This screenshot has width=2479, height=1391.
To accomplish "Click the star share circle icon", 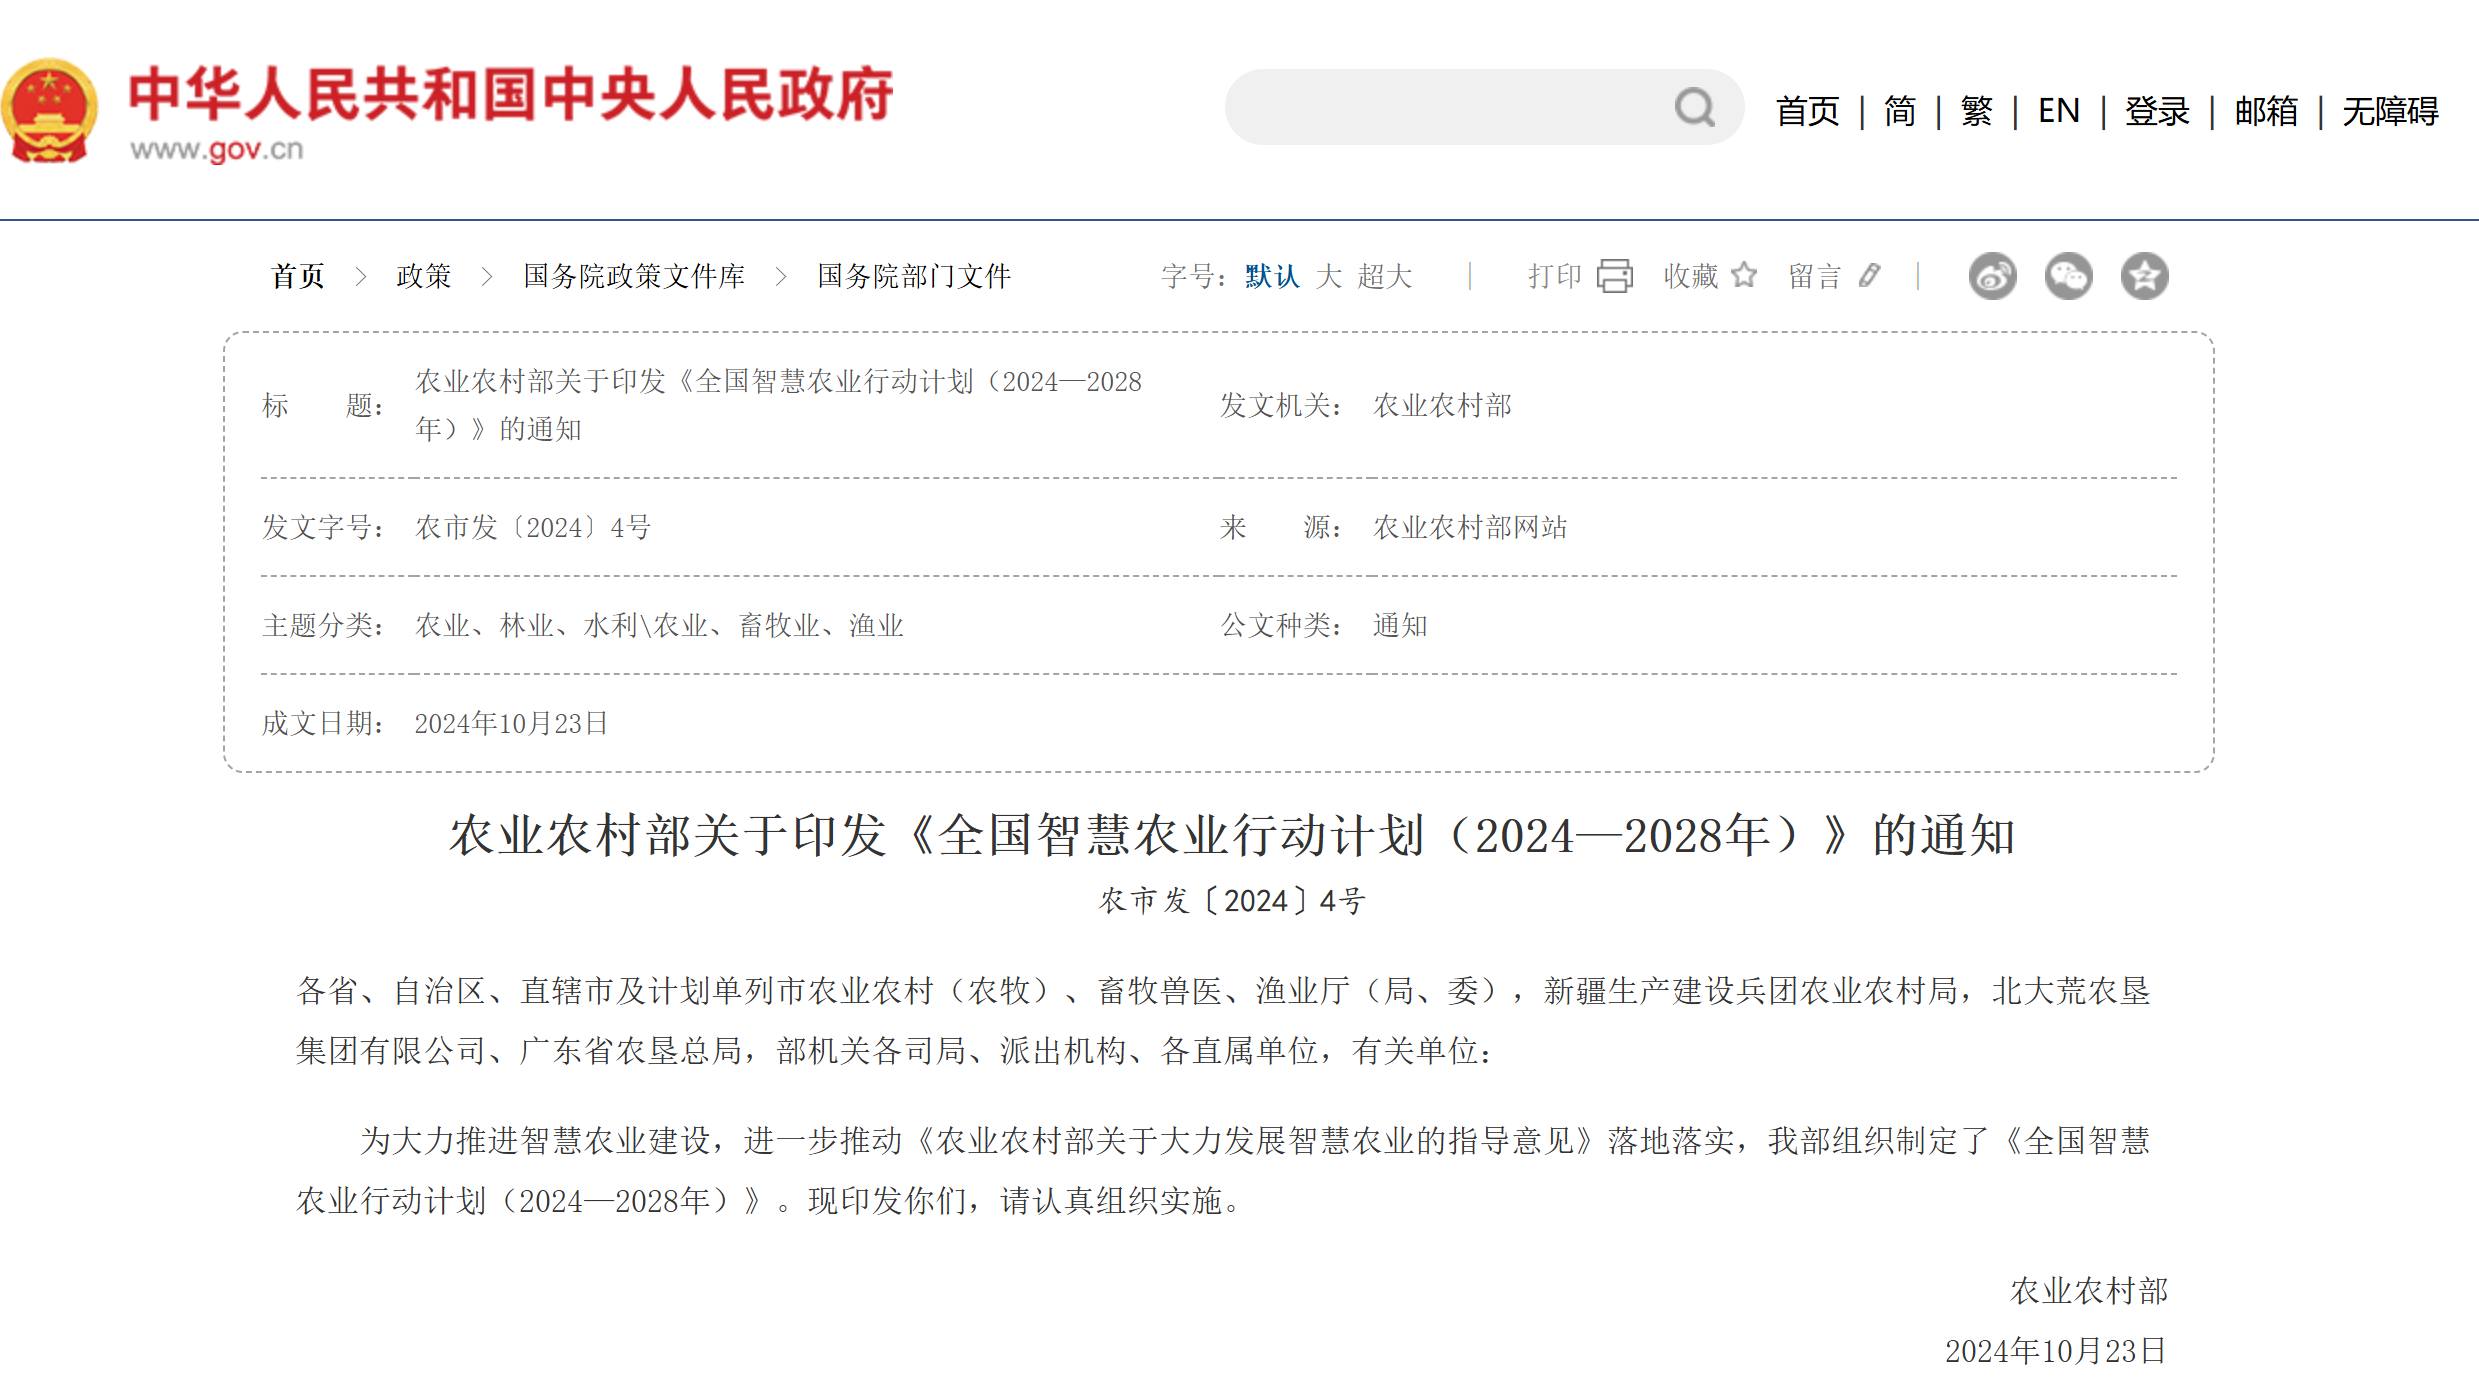I will 2144,276.
